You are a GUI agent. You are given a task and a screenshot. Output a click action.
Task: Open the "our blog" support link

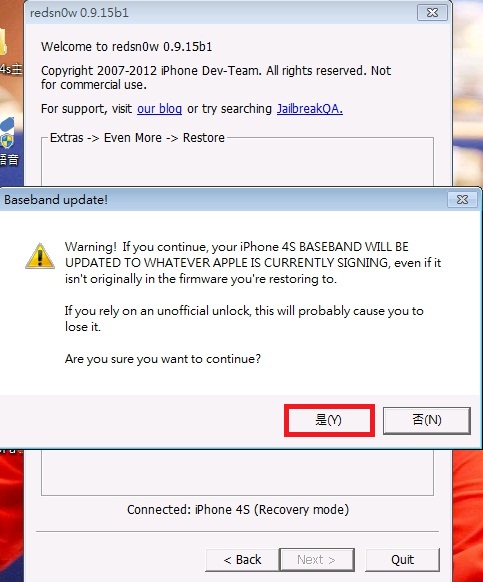click(159, 109)
